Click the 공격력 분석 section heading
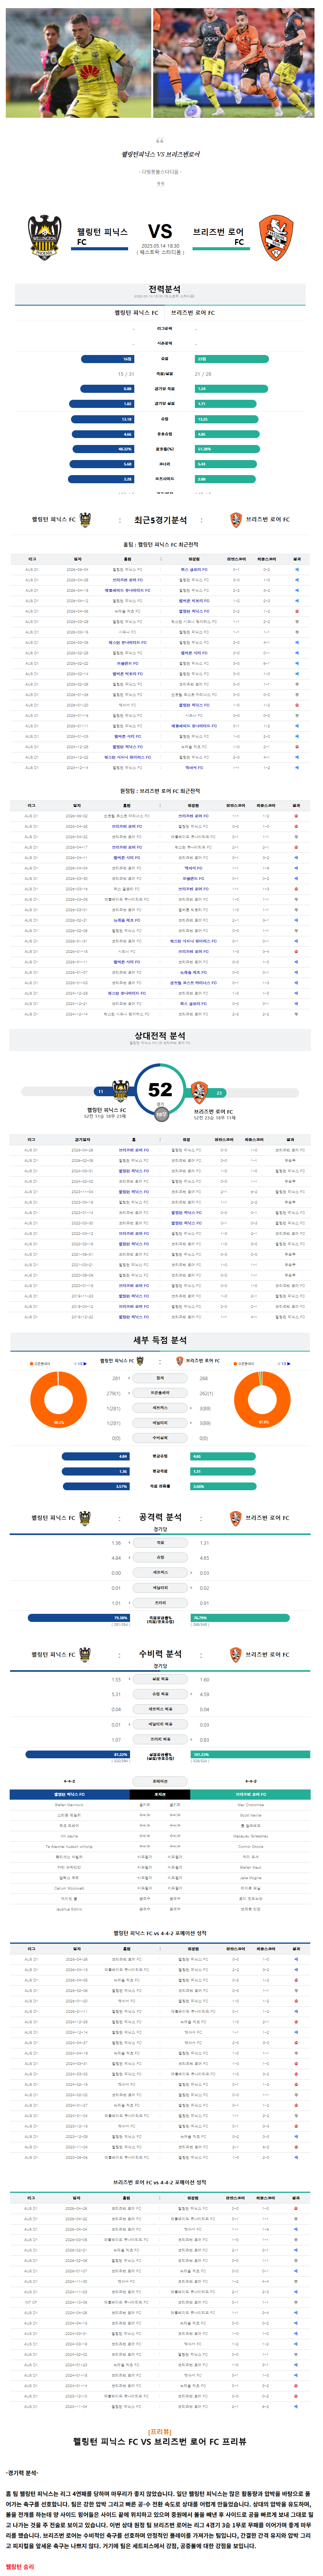This screenshot has height=2576, width=323. pyautogui.click(x=160, y=1517)
